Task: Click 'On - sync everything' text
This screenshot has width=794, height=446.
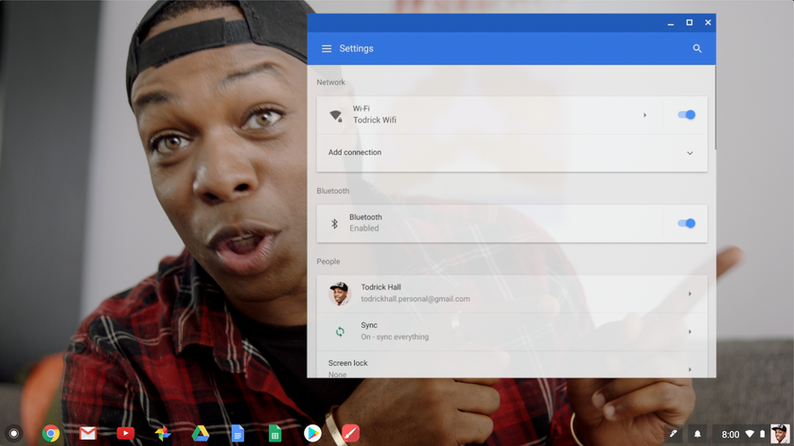Action: (x=394, y=337)
